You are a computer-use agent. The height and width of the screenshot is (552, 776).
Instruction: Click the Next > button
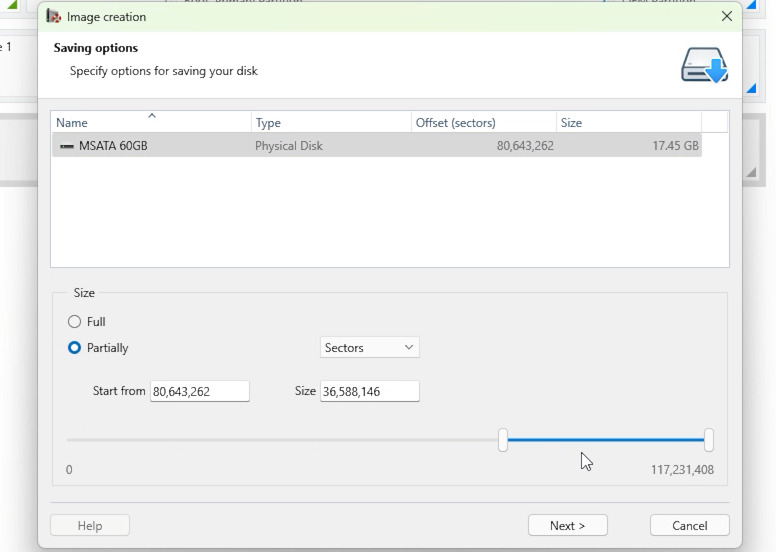(x=568, y=525)
